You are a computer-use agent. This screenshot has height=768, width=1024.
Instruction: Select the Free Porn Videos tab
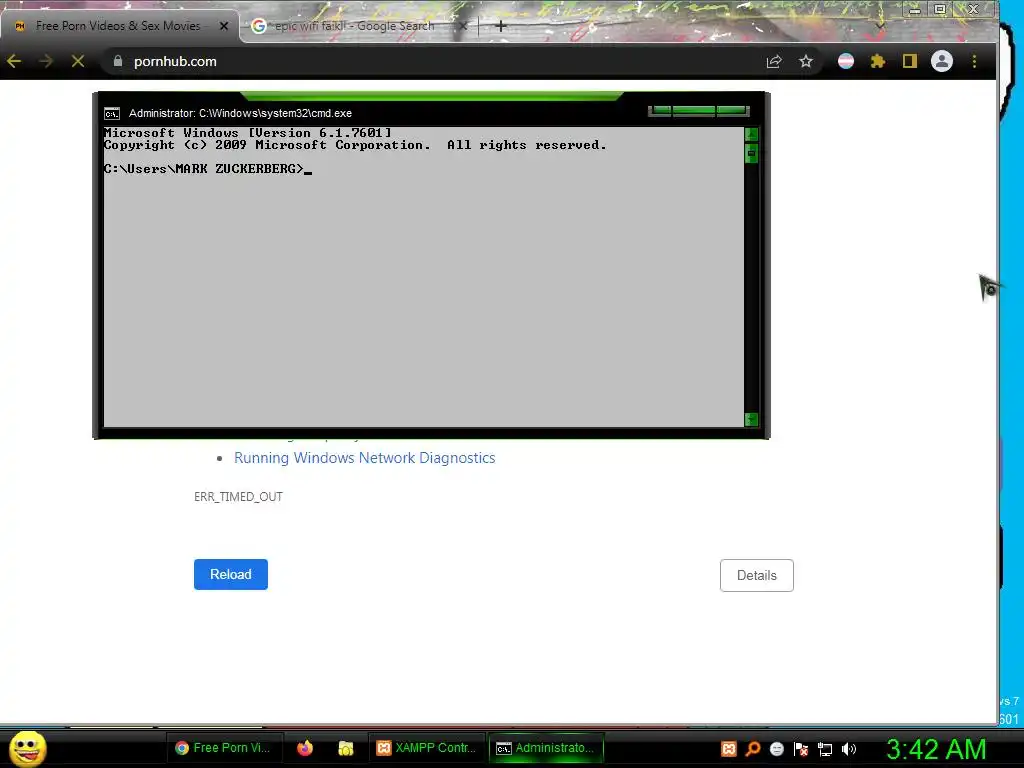tap(118, 26)
